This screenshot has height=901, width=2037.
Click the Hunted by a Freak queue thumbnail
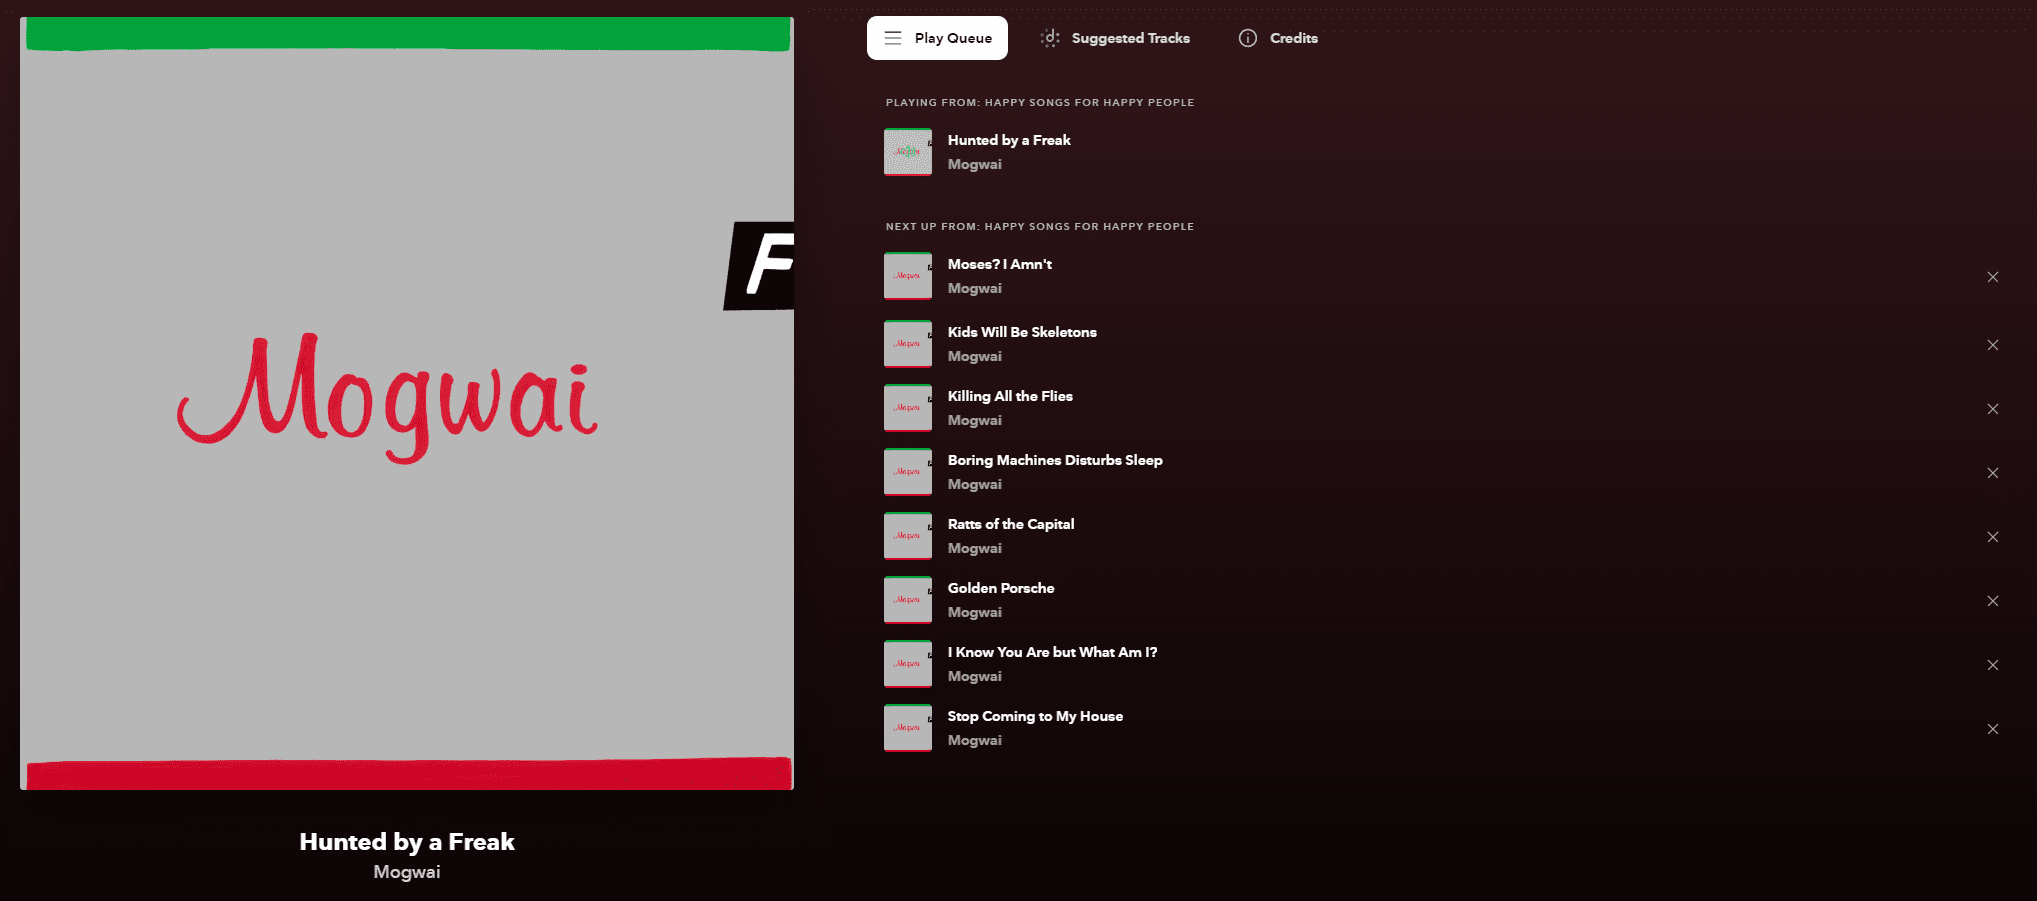point(908,152)
